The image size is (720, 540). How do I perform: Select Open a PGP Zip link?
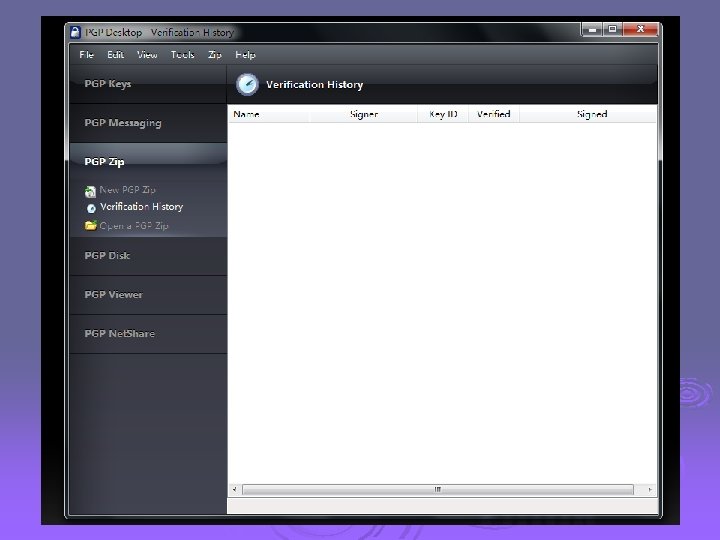(134, 226)
